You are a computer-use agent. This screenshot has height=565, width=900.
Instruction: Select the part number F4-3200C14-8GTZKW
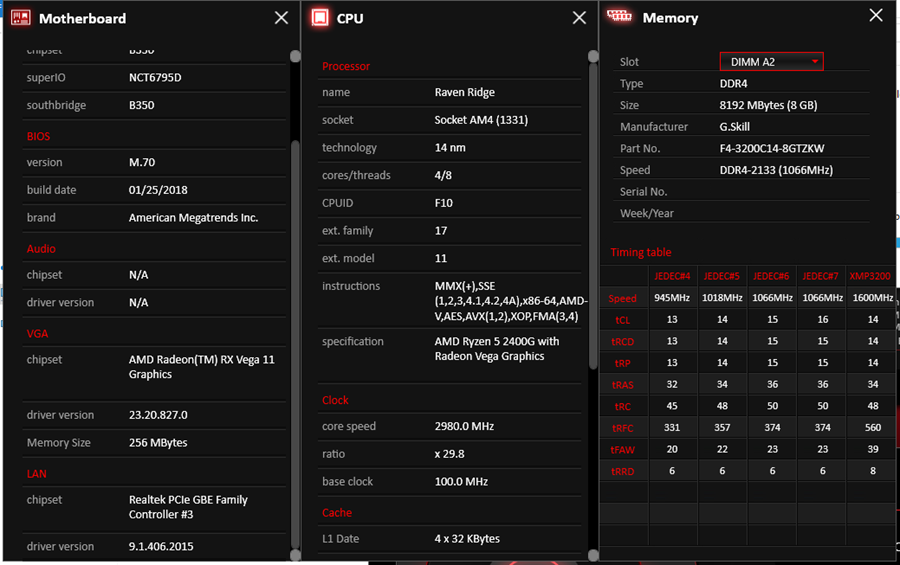click(772, 149)
